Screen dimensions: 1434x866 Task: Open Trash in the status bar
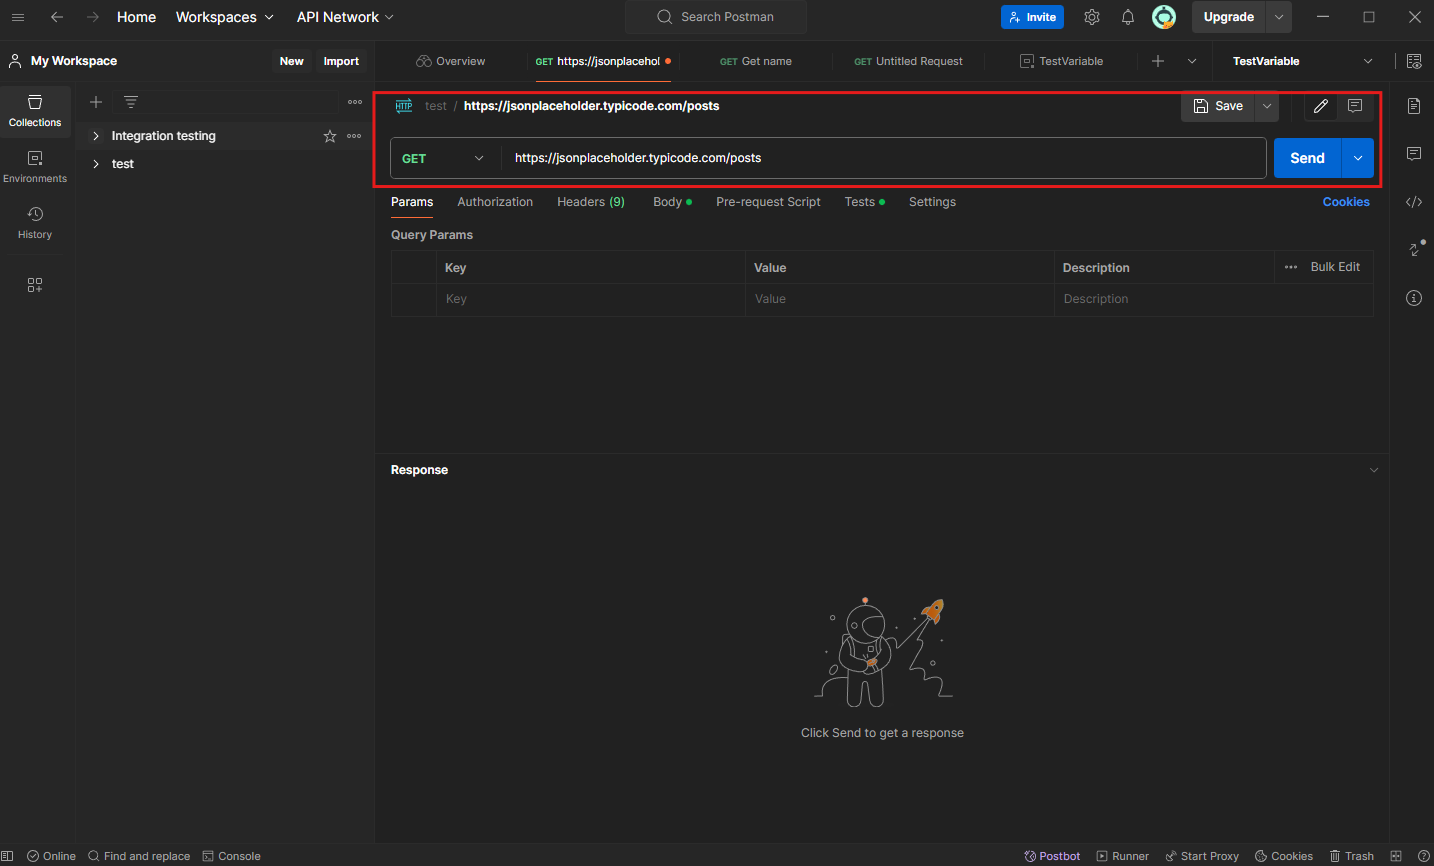(1351, 856)
